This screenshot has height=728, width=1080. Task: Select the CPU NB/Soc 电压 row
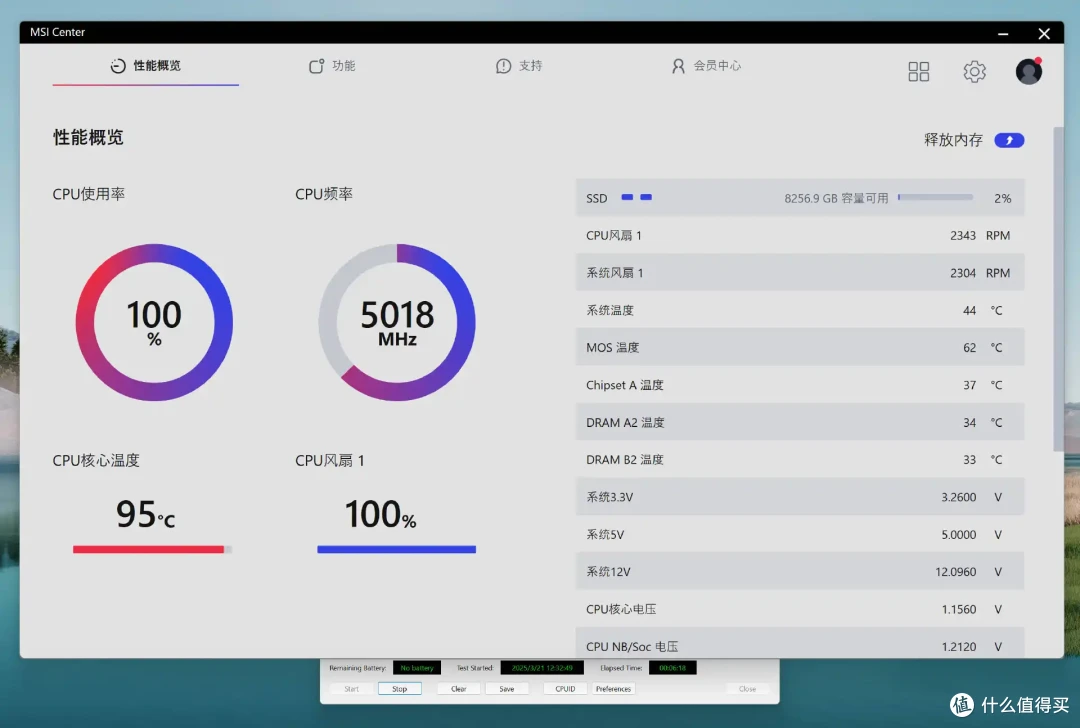pos(800,645)
